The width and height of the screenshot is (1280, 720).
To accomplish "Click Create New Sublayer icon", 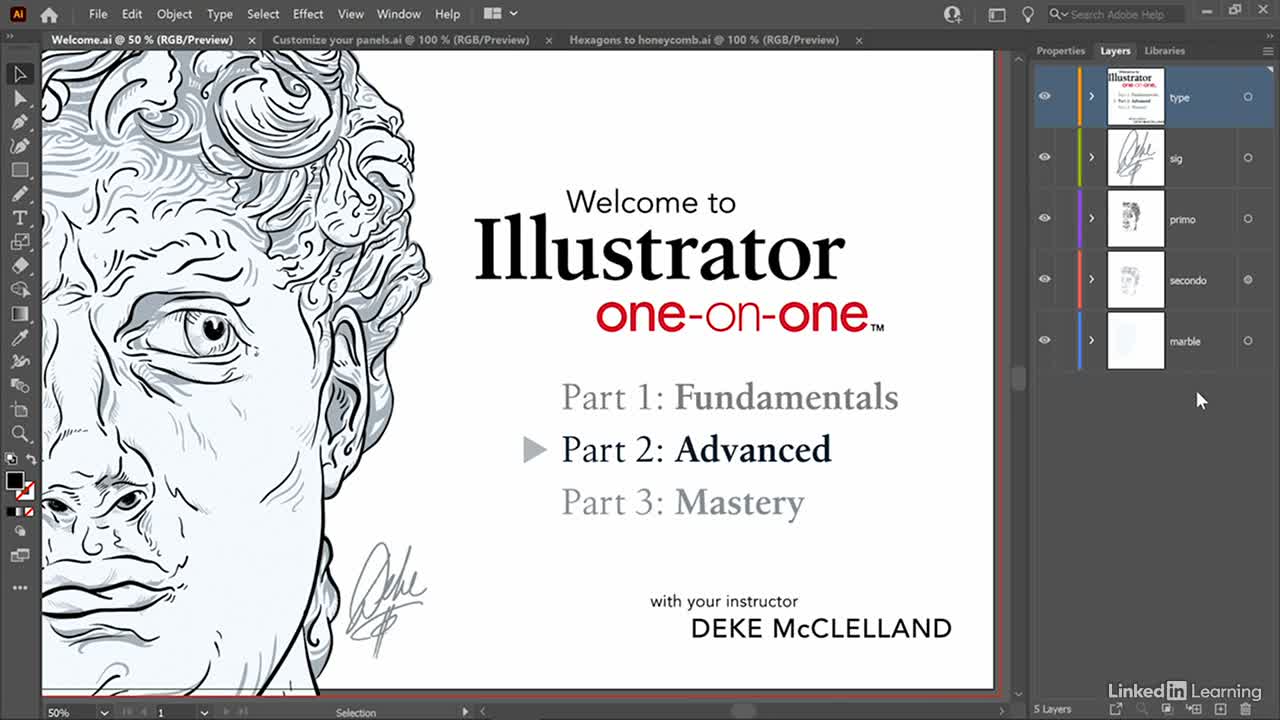I will 1194,709.
